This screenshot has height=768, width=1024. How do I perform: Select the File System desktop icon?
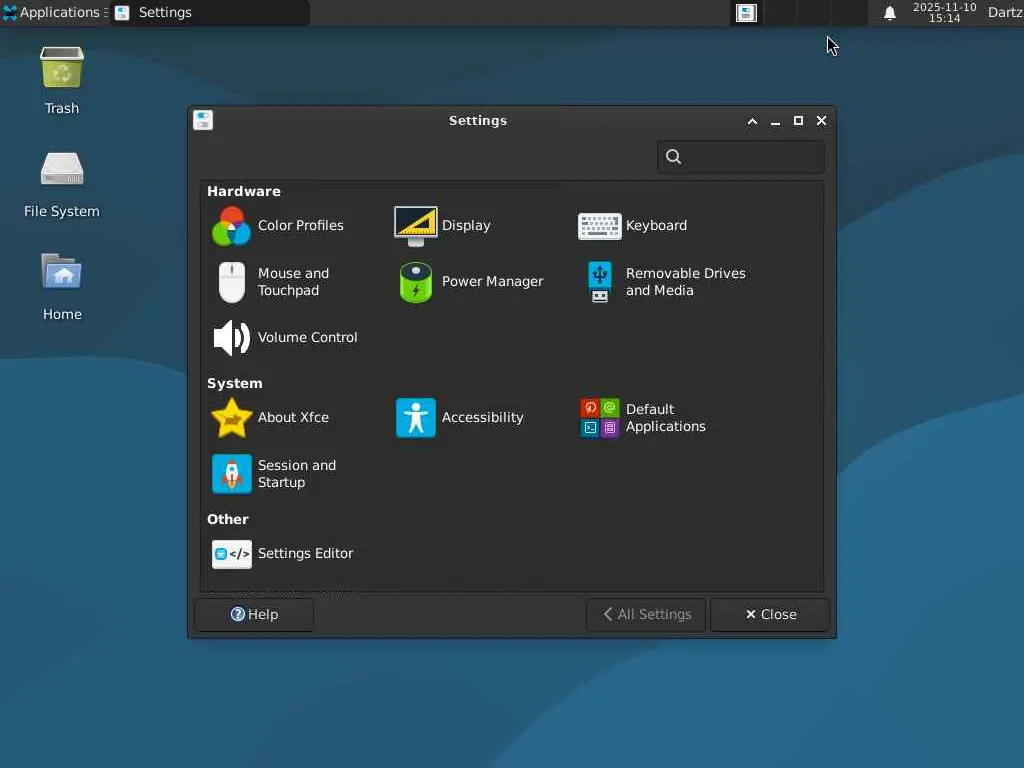[62, 170]
